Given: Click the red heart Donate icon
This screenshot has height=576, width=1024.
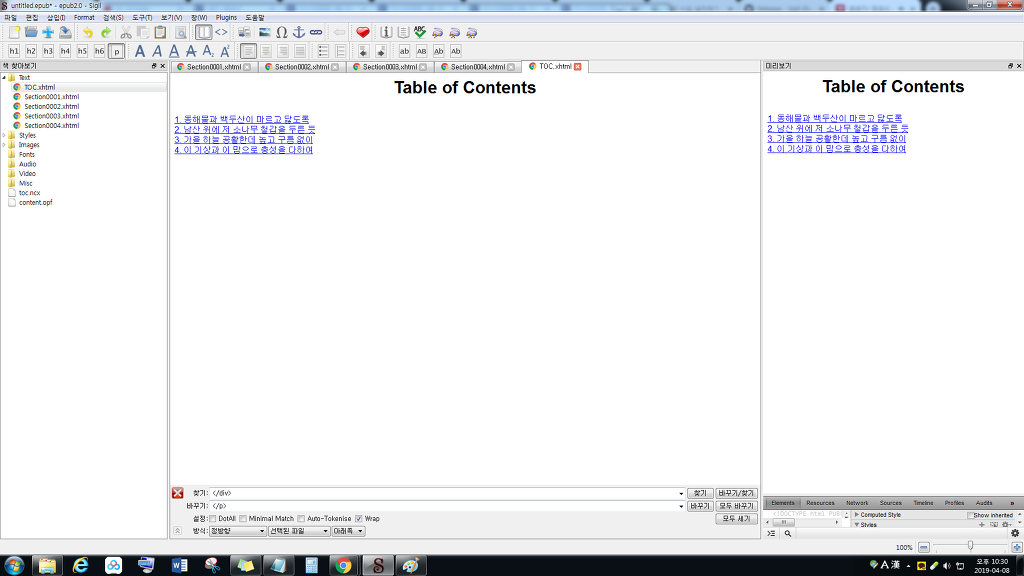Looking at the screenshot, I should click(x=363, y=32).
